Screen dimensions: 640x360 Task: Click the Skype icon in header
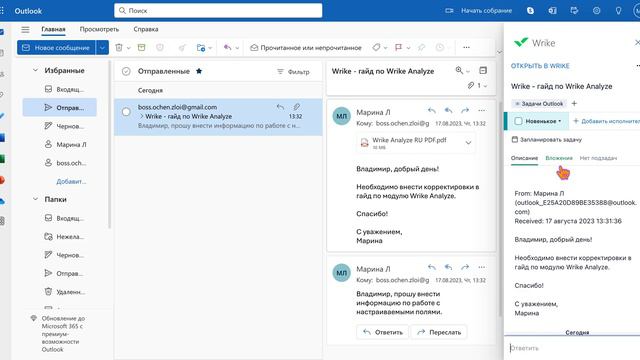coord(530,11)
